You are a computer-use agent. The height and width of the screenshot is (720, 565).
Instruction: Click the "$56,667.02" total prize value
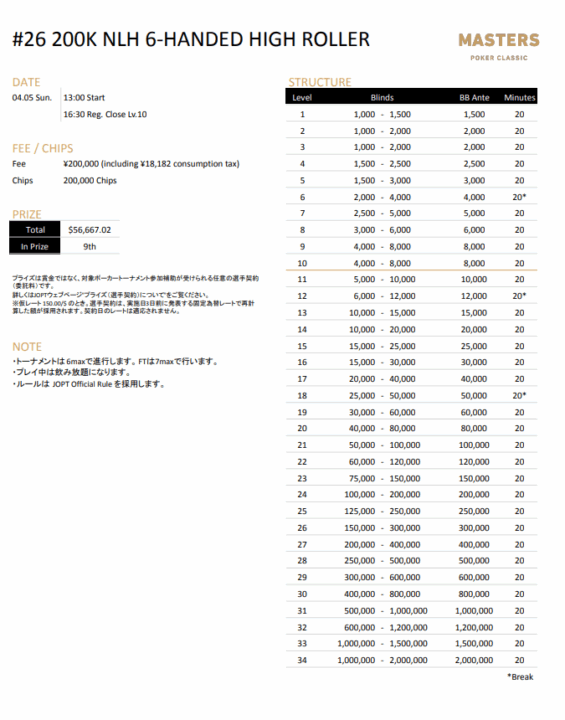point(90,230)
